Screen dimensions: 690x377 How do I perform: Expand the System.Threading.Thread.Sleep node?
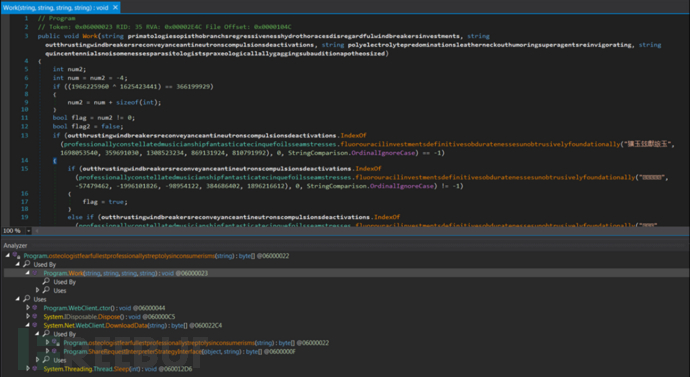[x=28, y=369]
